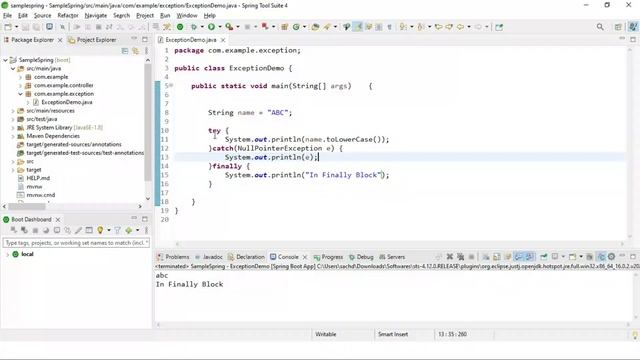The height and width of the screenshot is (360, 640).
Task: Open the Window menu
Action: click(187, 16)
